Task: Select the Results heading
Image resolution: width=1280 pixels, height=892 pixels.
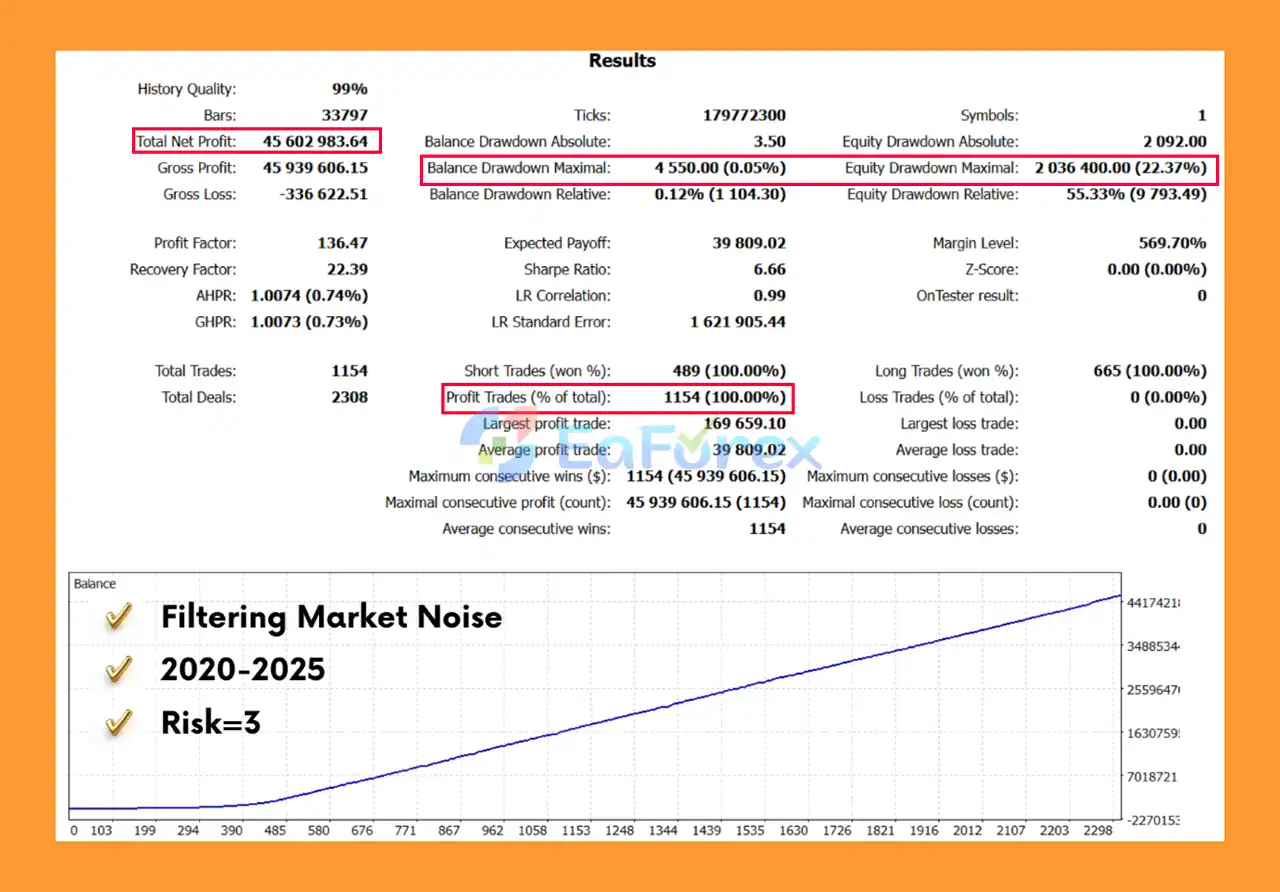Action: tap(622, 61)
